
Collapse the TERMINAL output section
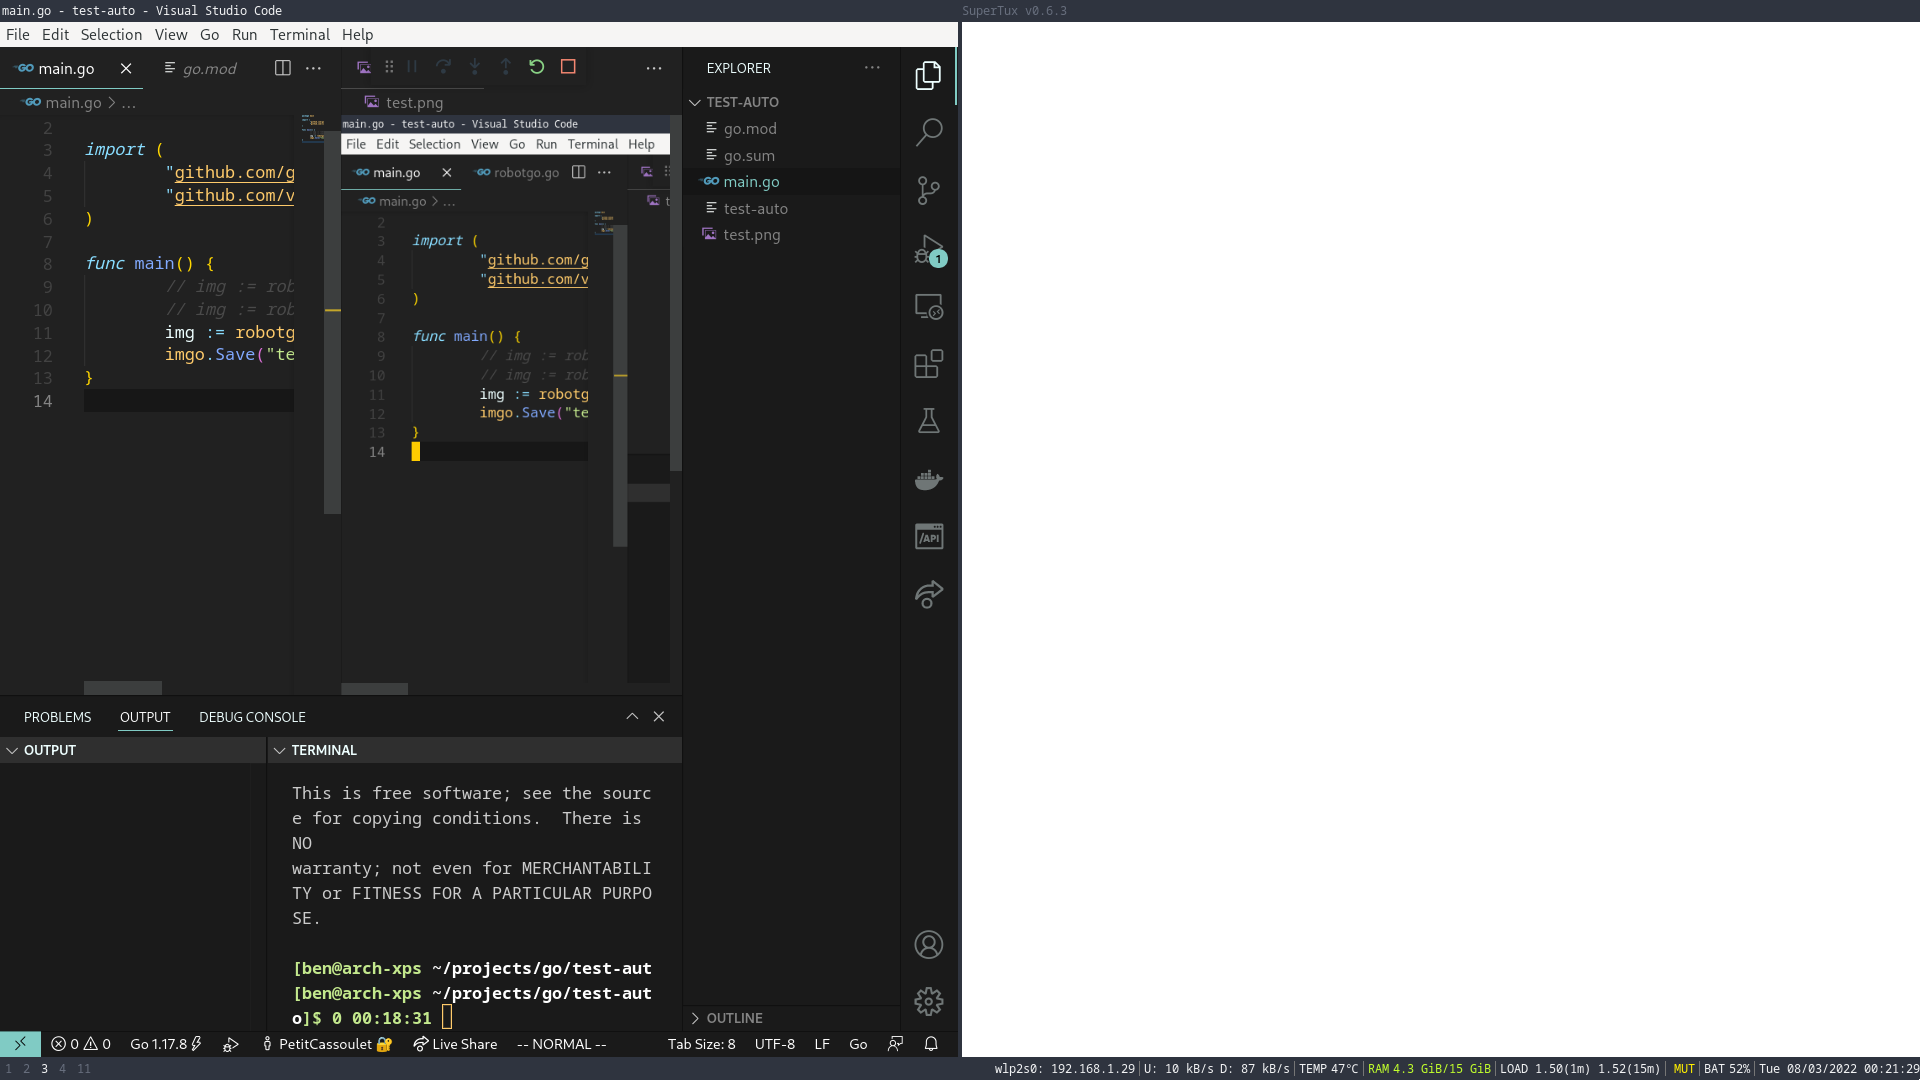[279, 750]
